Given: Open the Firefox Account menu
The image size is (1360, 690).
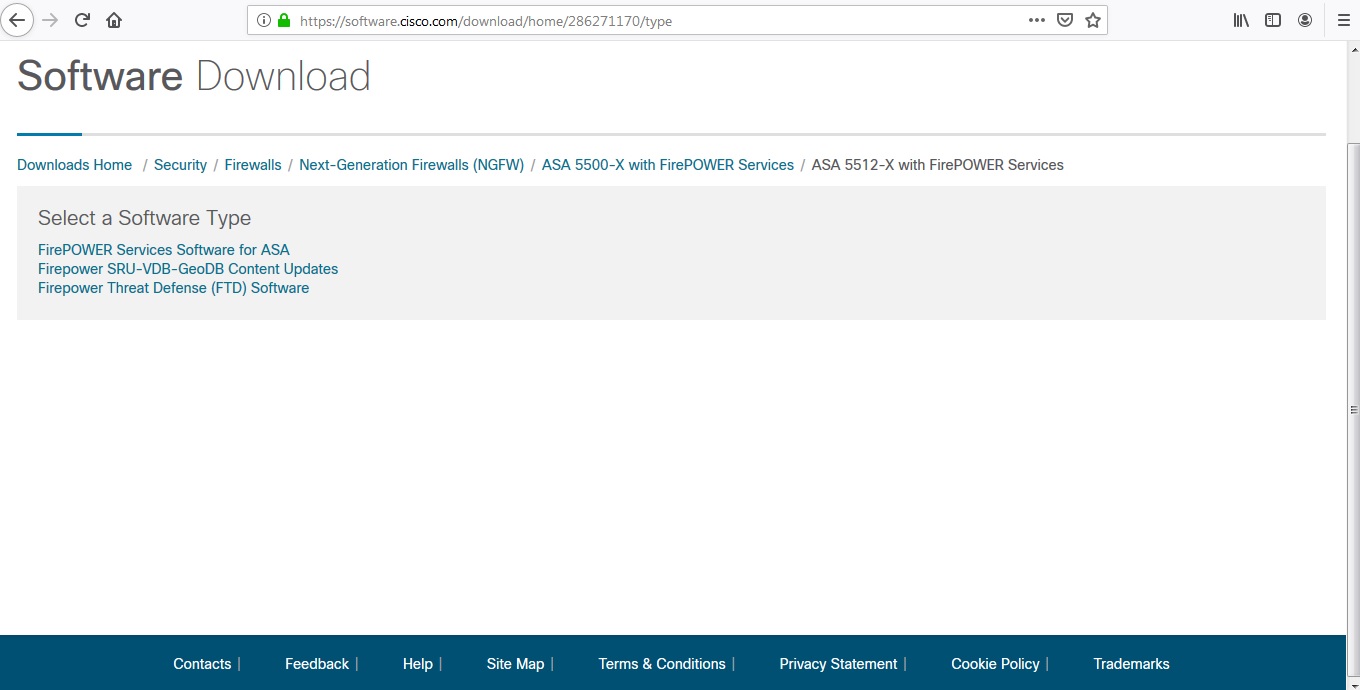Looking at the screenshot, I should click(1304, 19).
